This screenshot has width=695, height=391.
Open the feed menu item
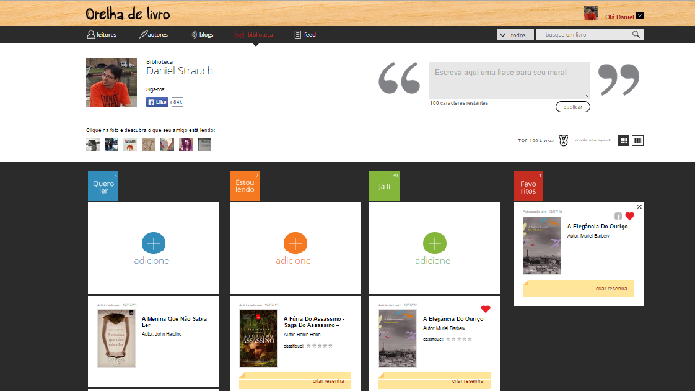[305, 35]
